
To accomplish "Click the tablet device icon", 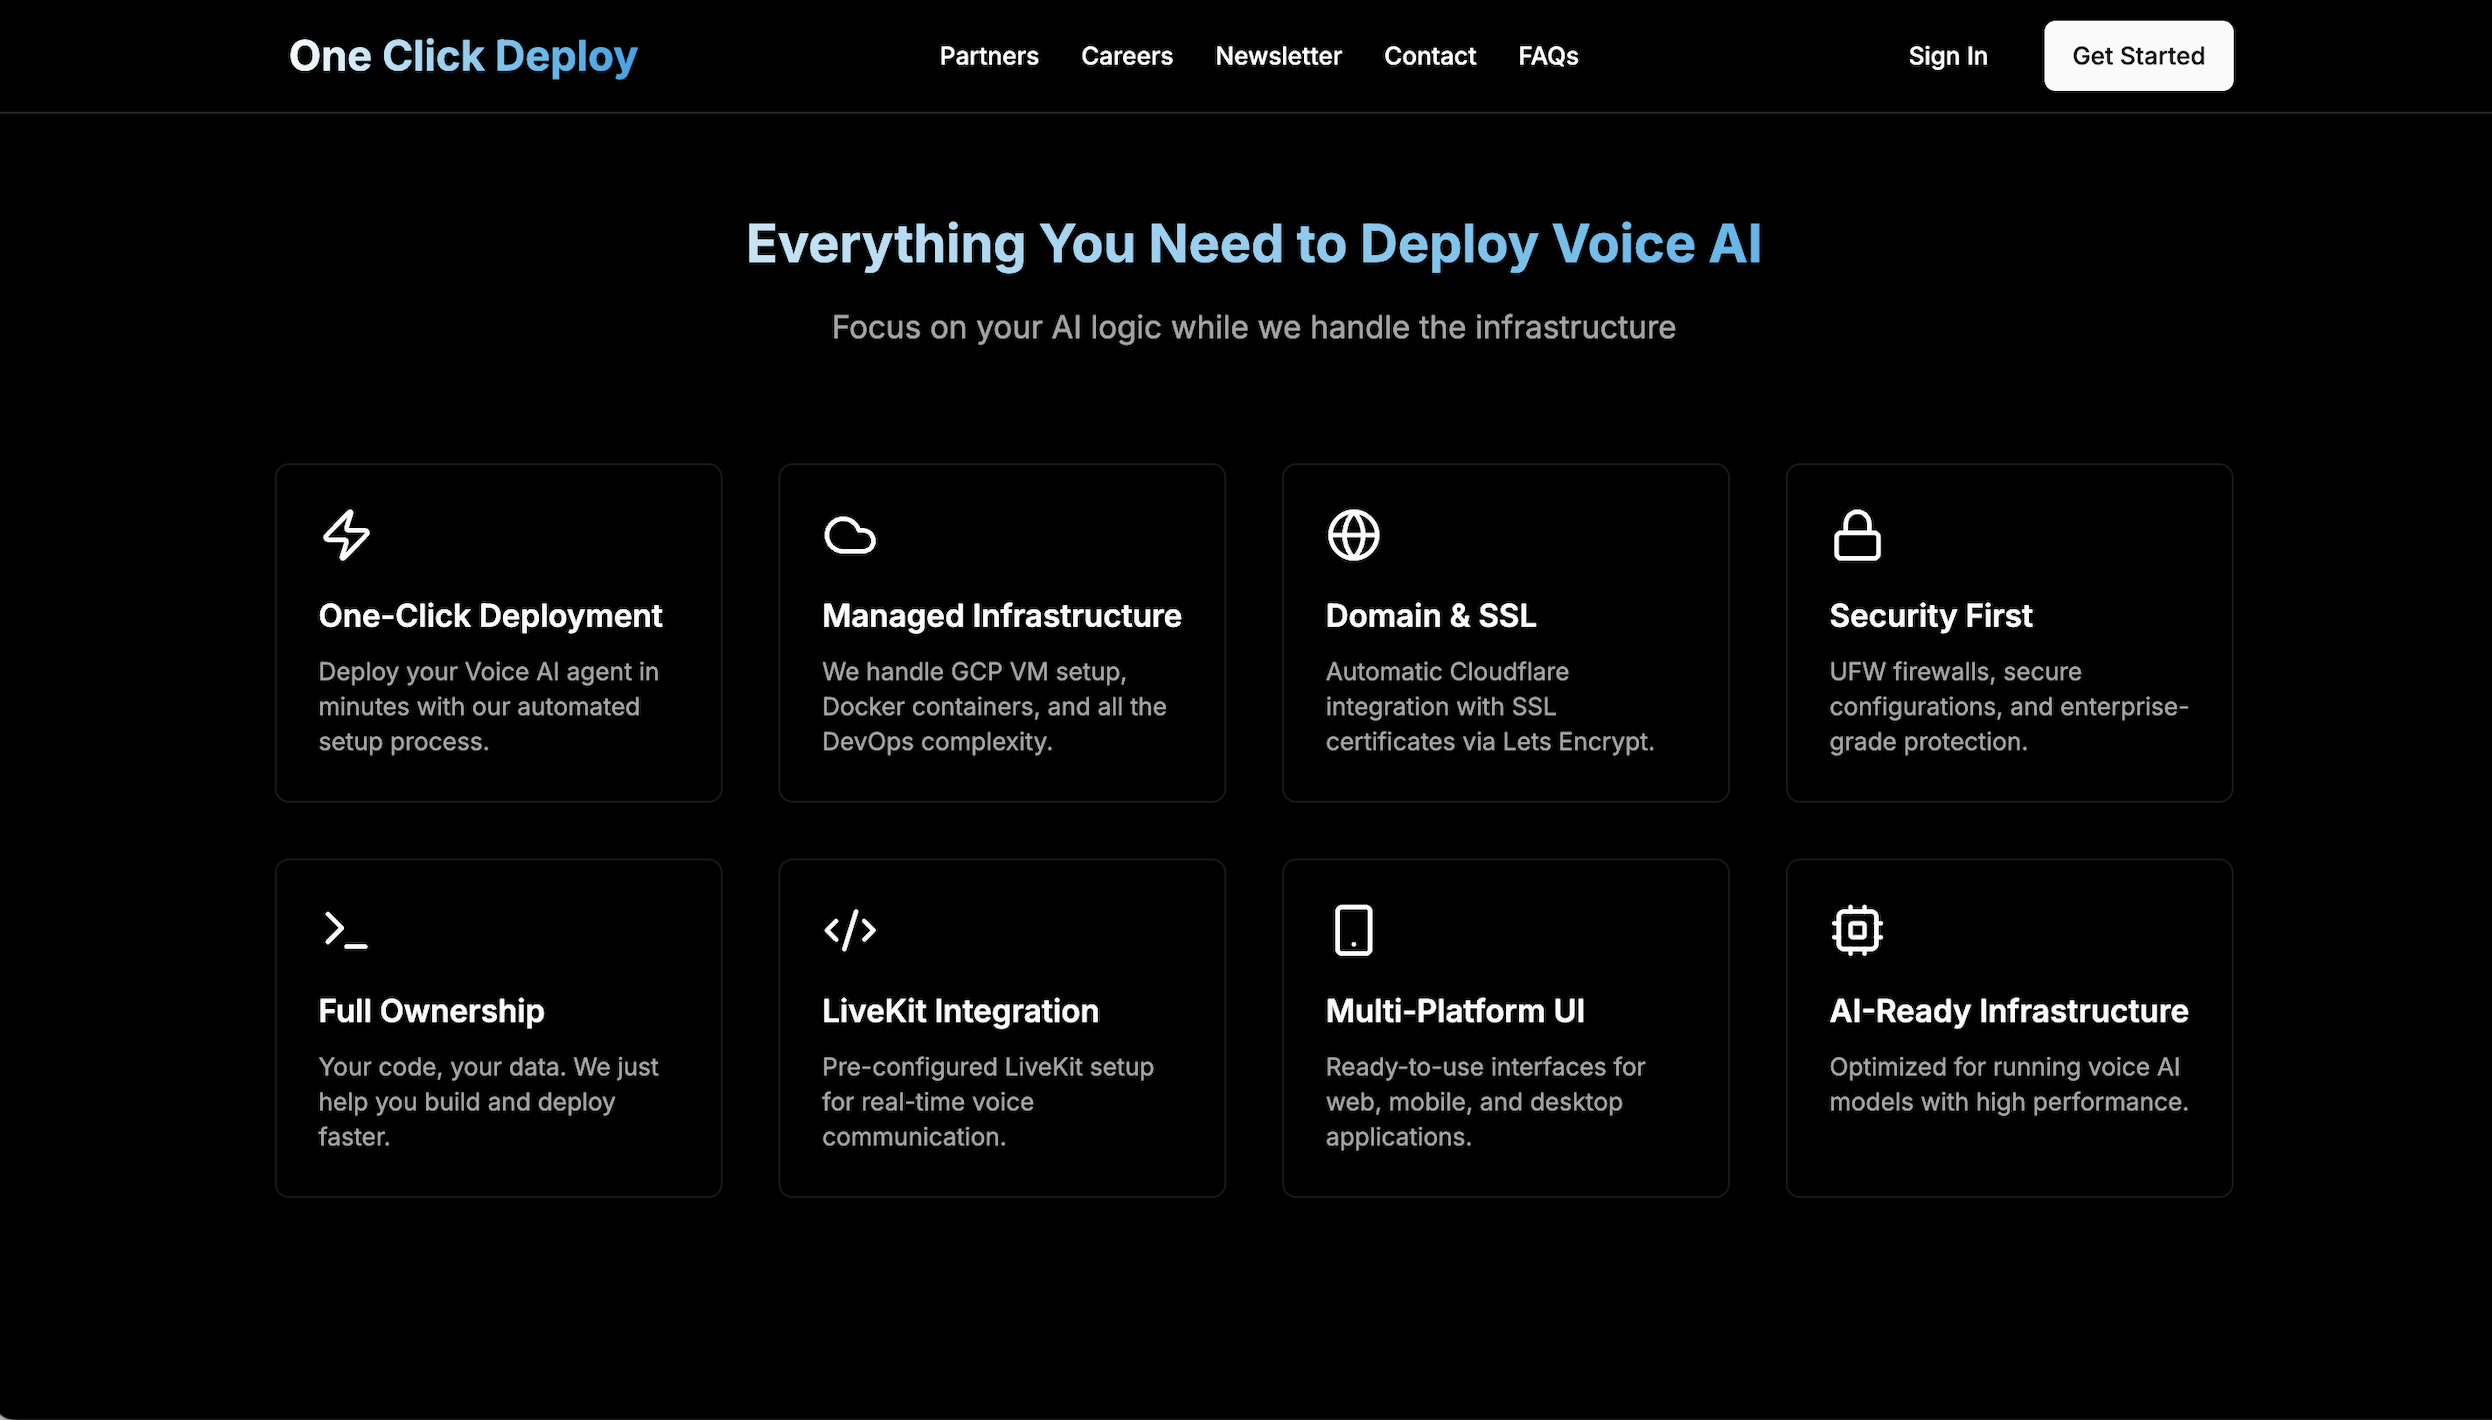I will [1353, 930].
